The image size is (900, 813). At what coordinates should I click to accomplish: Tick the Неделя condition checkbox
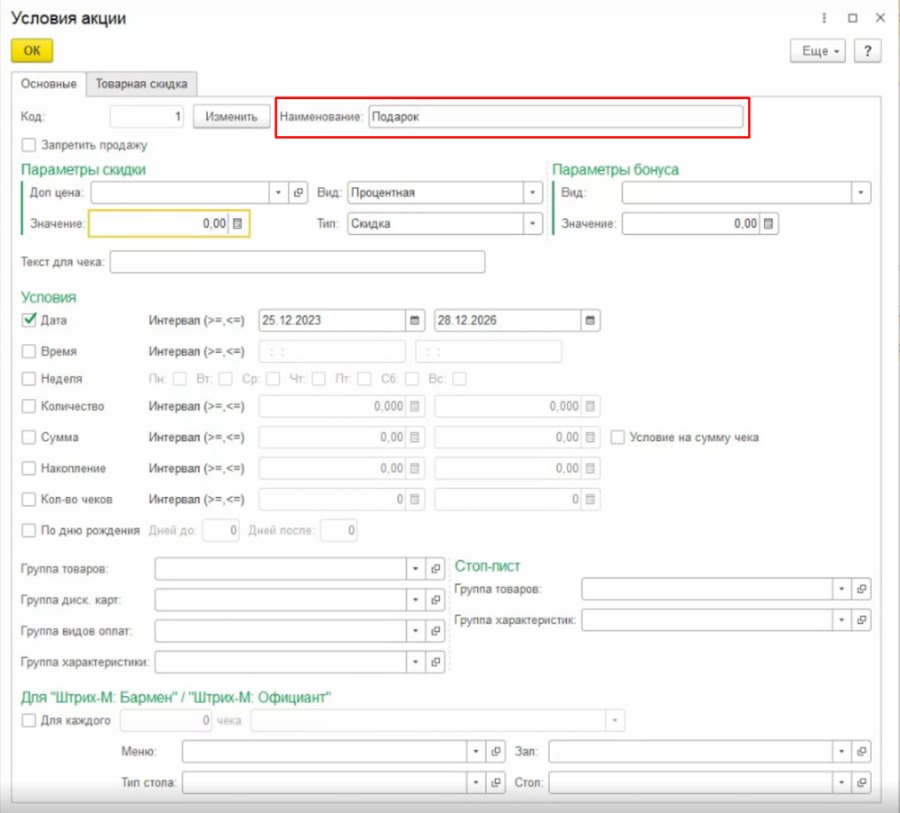29,379
